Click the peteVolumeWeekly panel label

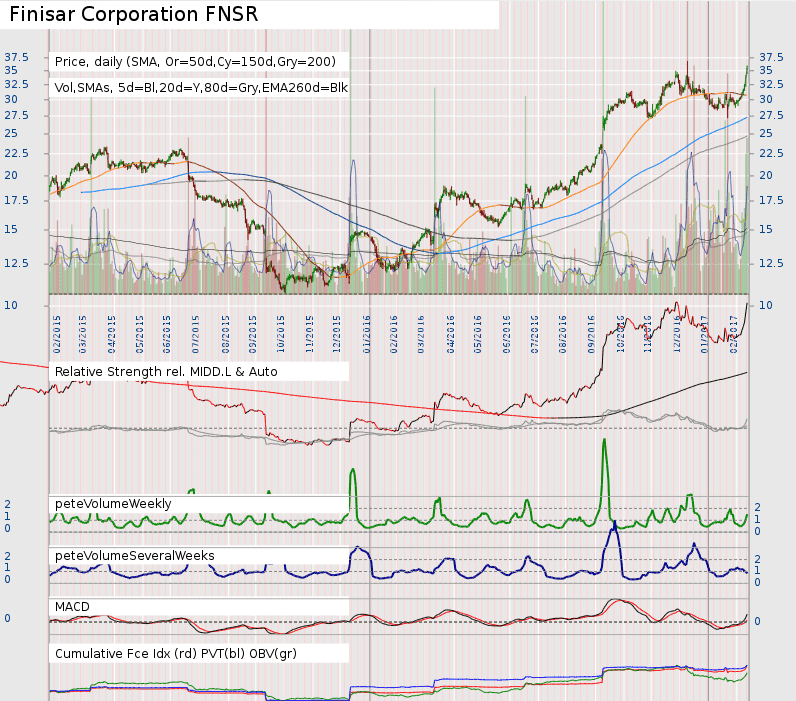tap(113, 504)
